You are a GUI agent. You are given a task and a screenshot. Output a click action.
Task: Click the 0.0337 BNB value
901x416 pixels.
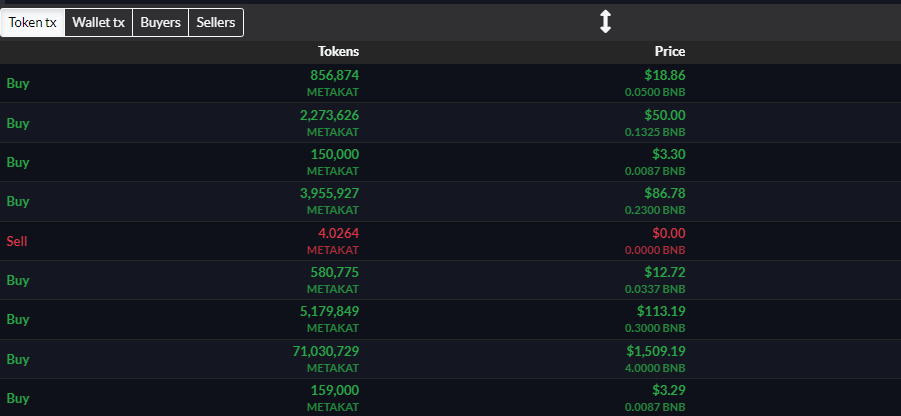pyautogui.click(x=655, y=289)
